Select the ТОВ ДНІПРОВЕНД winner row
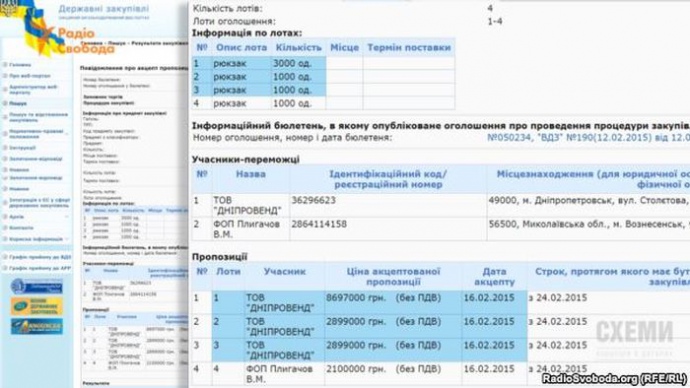The width and height of the screenshot is (690, 388). pos(440,205)
